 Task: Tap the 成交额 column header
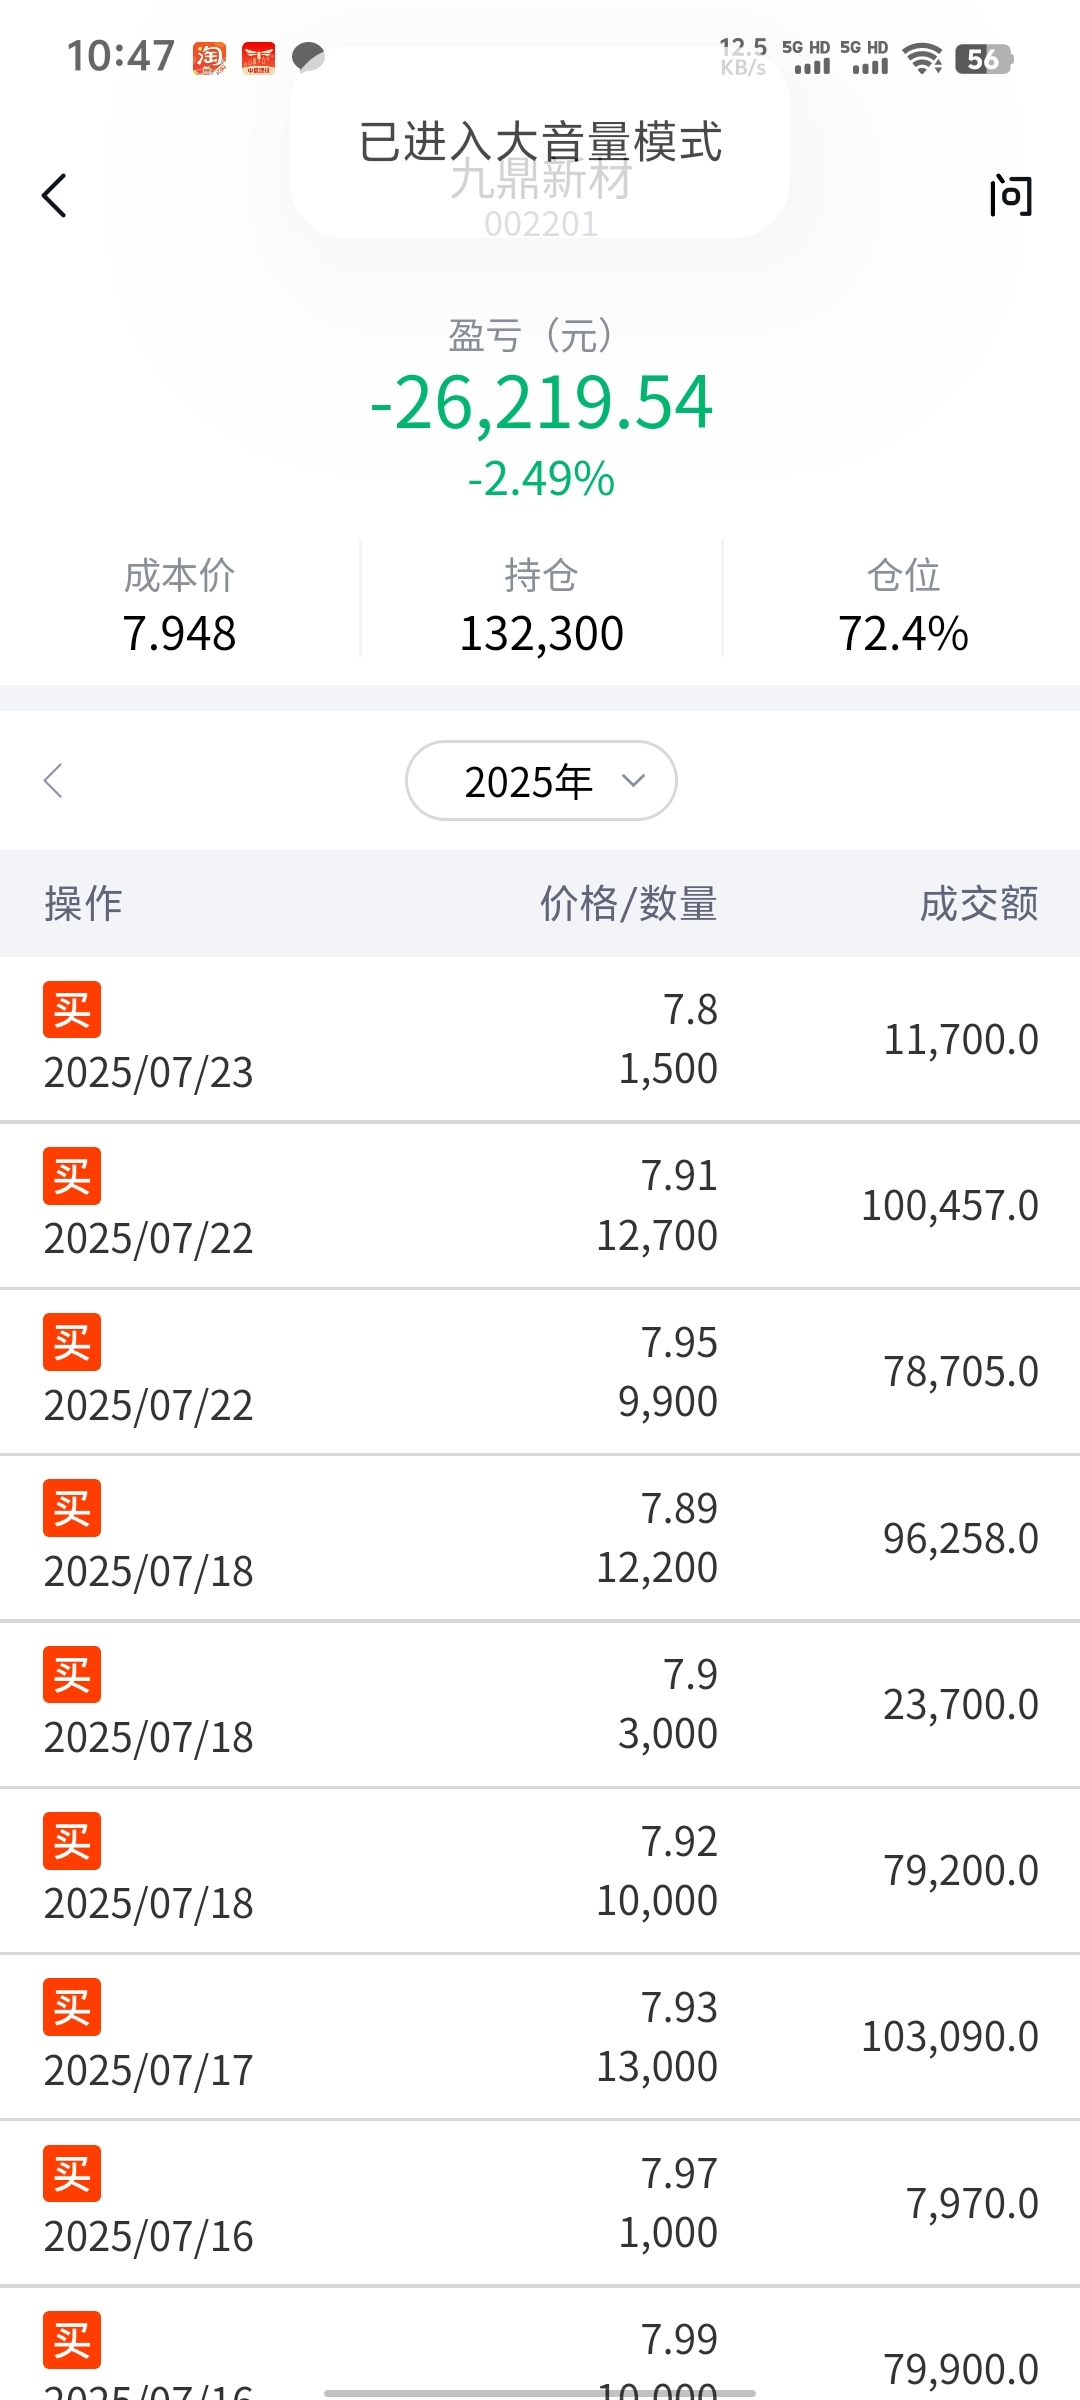[979, 904]
